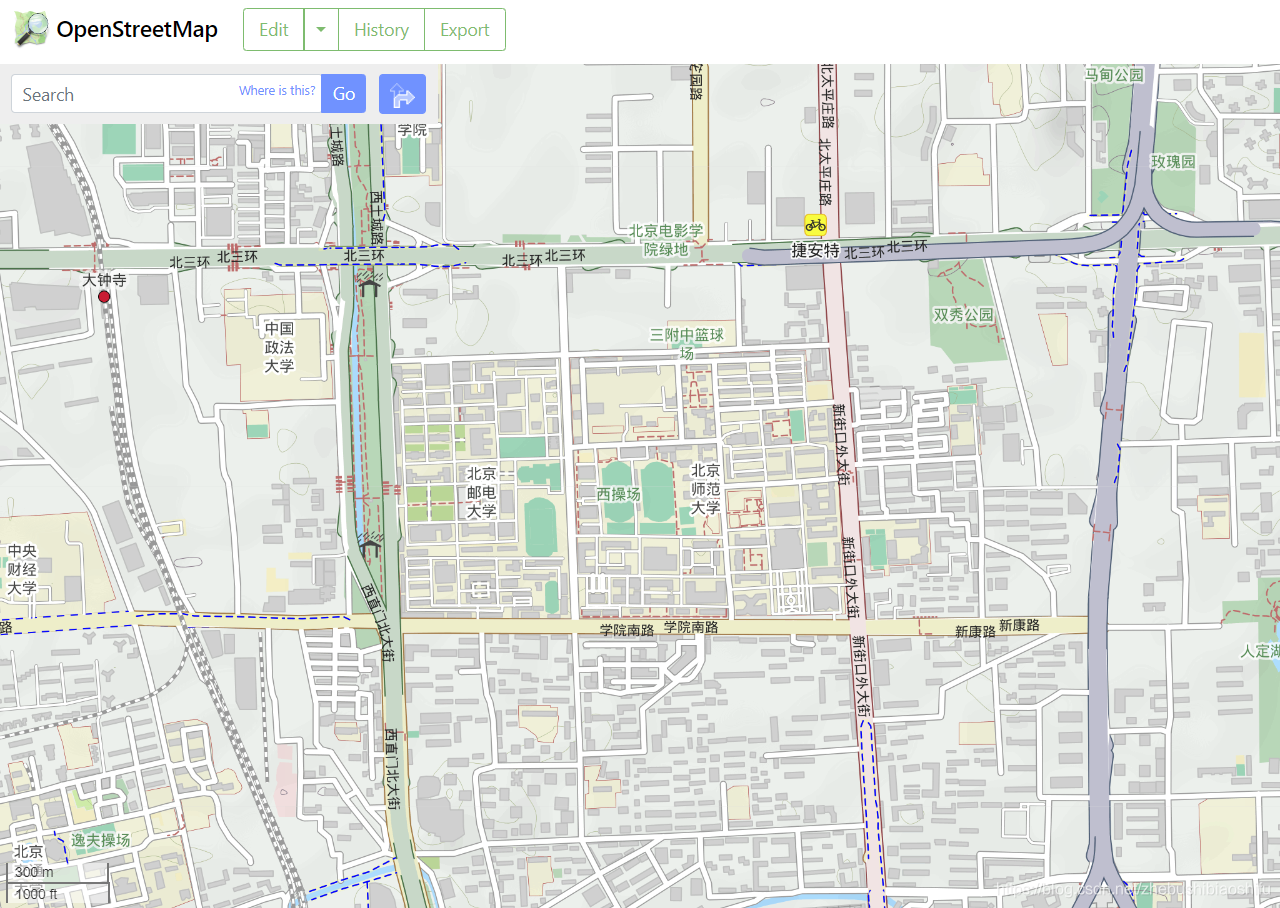Screen dimensions: 1280x908
Task: Click the OpenStreetMap magnifier logo
Action: 31,29
